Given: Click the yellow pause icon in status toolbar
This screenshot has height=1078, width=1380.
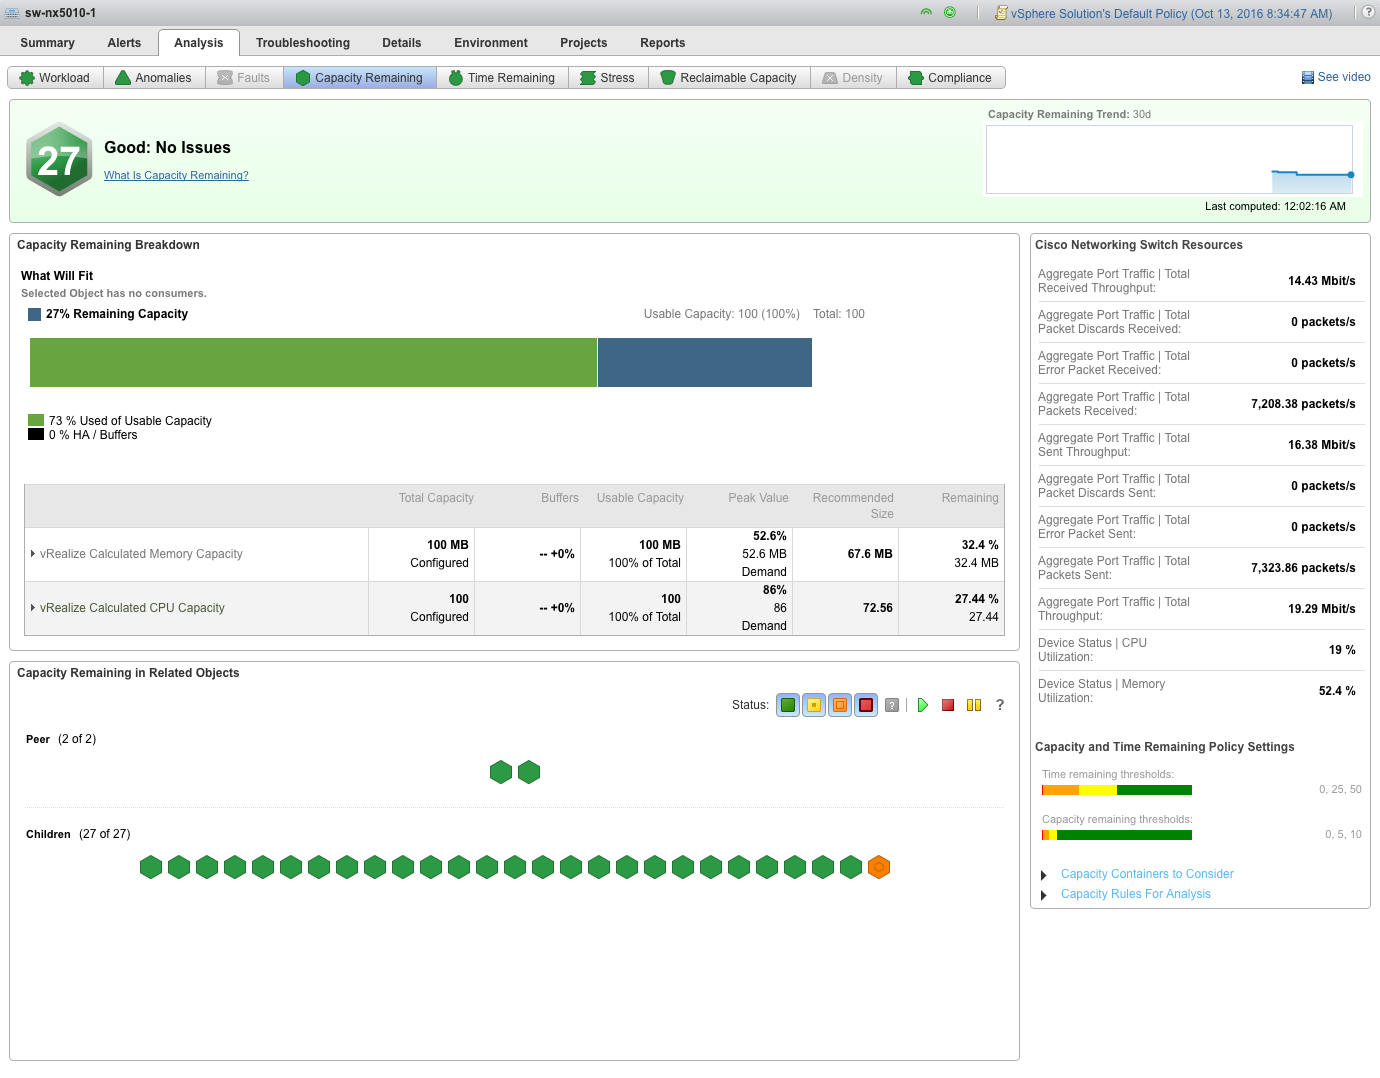Looking at the screenshot, I should pos(974,705).
